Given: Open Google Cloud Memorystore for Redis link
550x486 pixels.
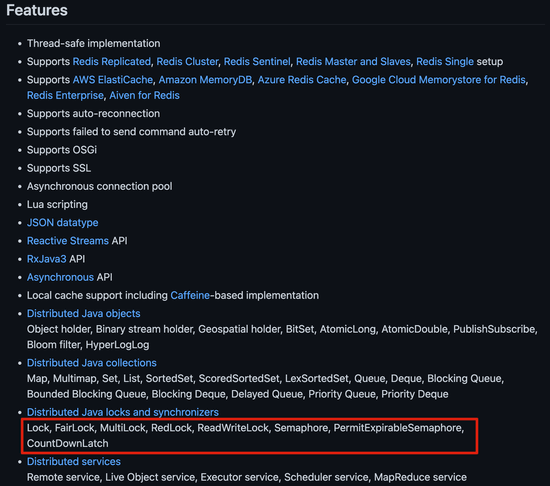Looking at the screenshot, I should point(439,80).
